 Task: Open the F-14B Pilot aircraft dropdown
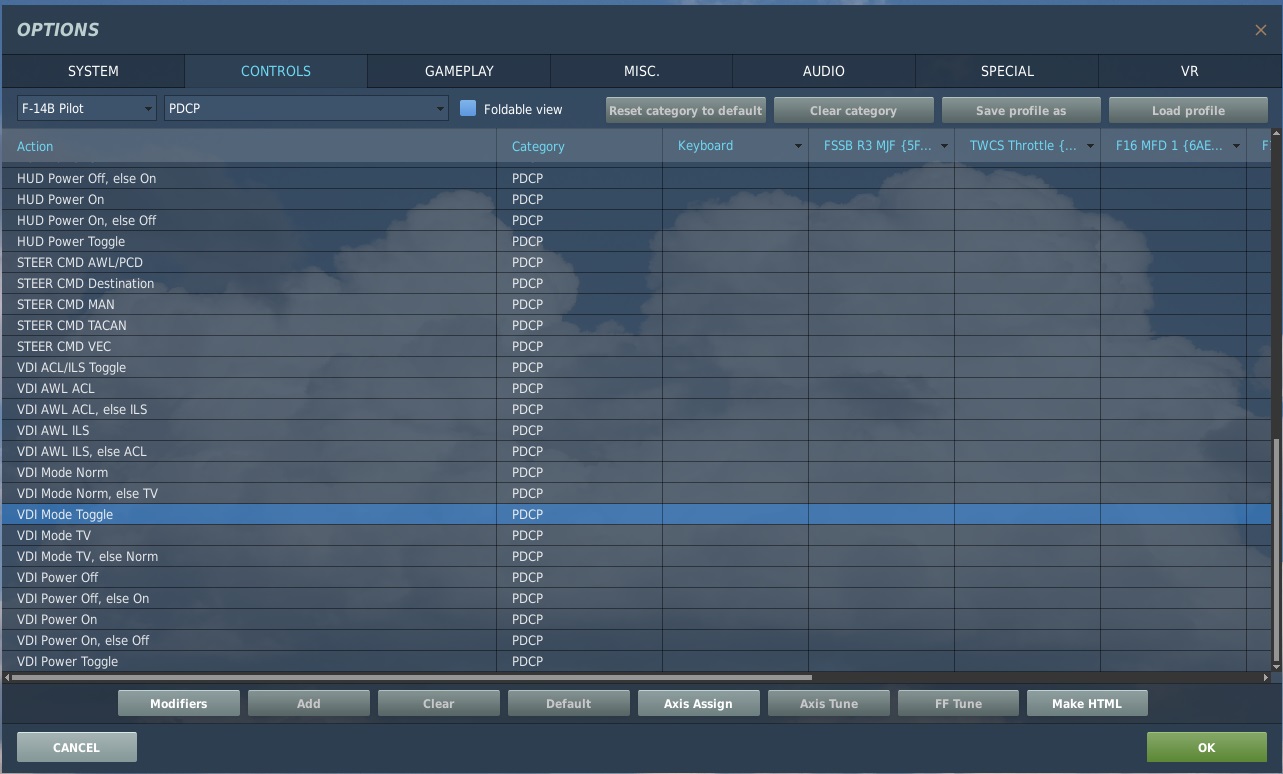87,108
